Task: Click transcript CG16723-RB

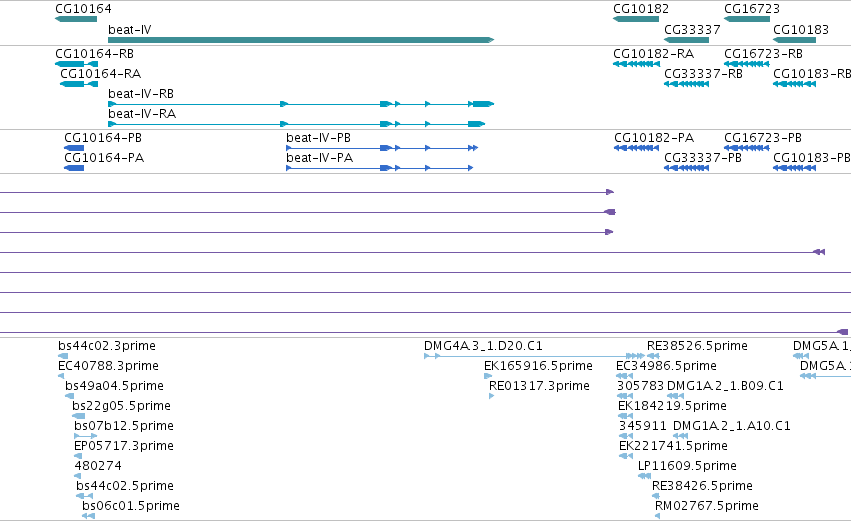Action: click(747, 64)
